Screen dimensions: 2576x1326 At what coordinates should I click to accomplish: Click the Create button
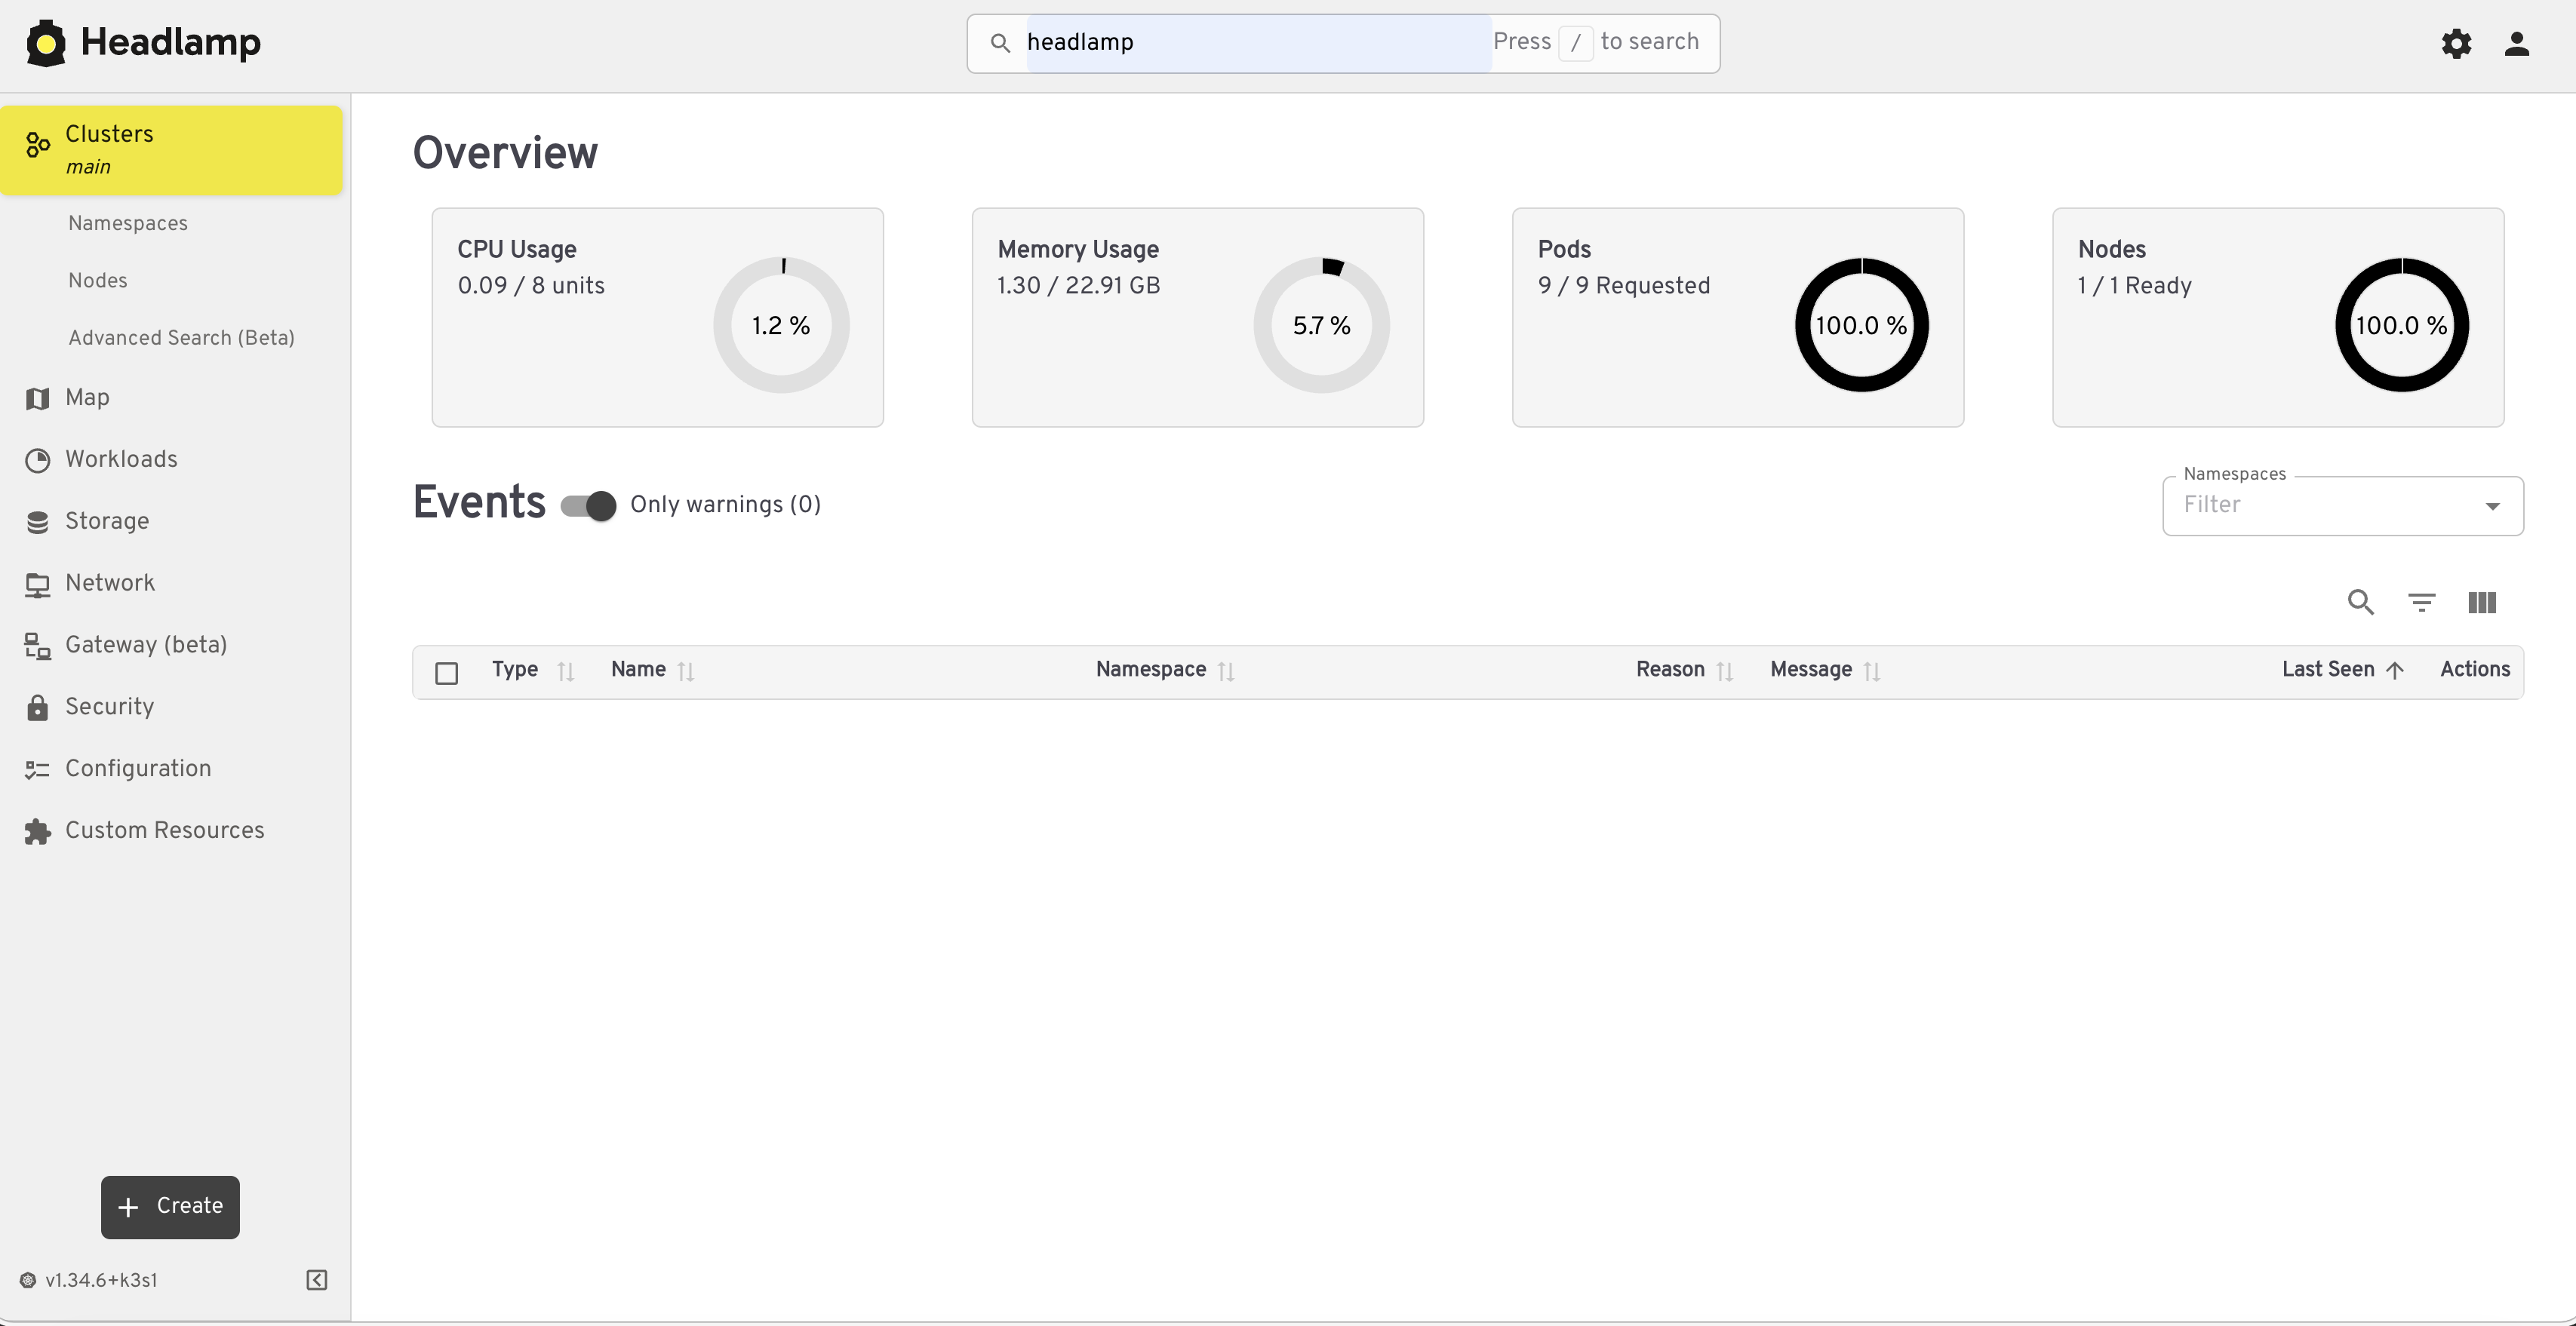170,1206
